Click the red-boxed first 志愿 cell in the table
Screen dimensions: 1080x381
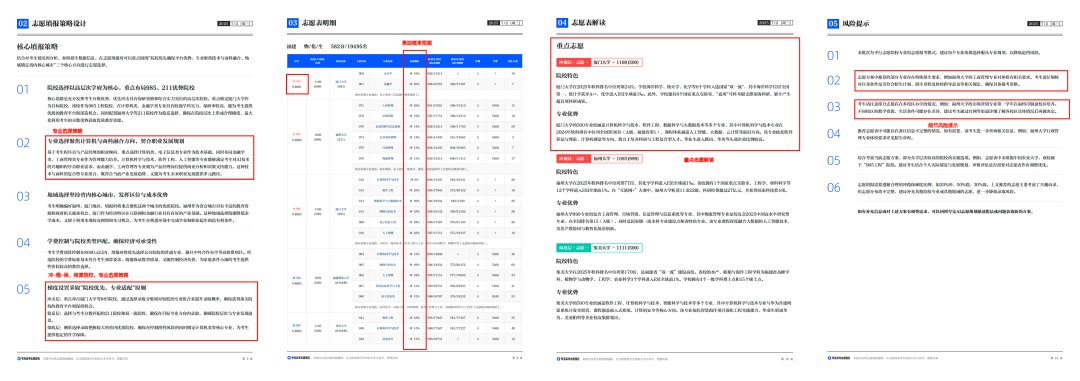297,83
